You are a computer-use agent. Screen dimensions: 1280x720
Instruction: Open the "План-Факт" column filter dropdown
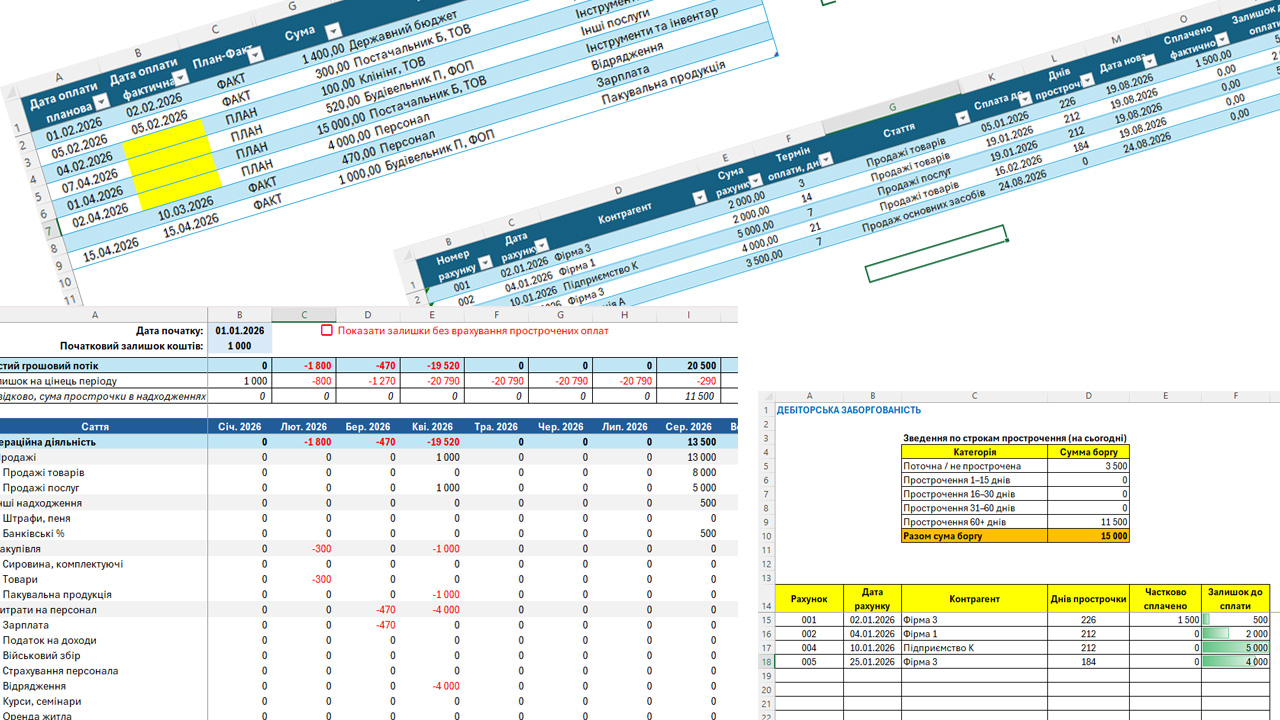pos(256,54)
